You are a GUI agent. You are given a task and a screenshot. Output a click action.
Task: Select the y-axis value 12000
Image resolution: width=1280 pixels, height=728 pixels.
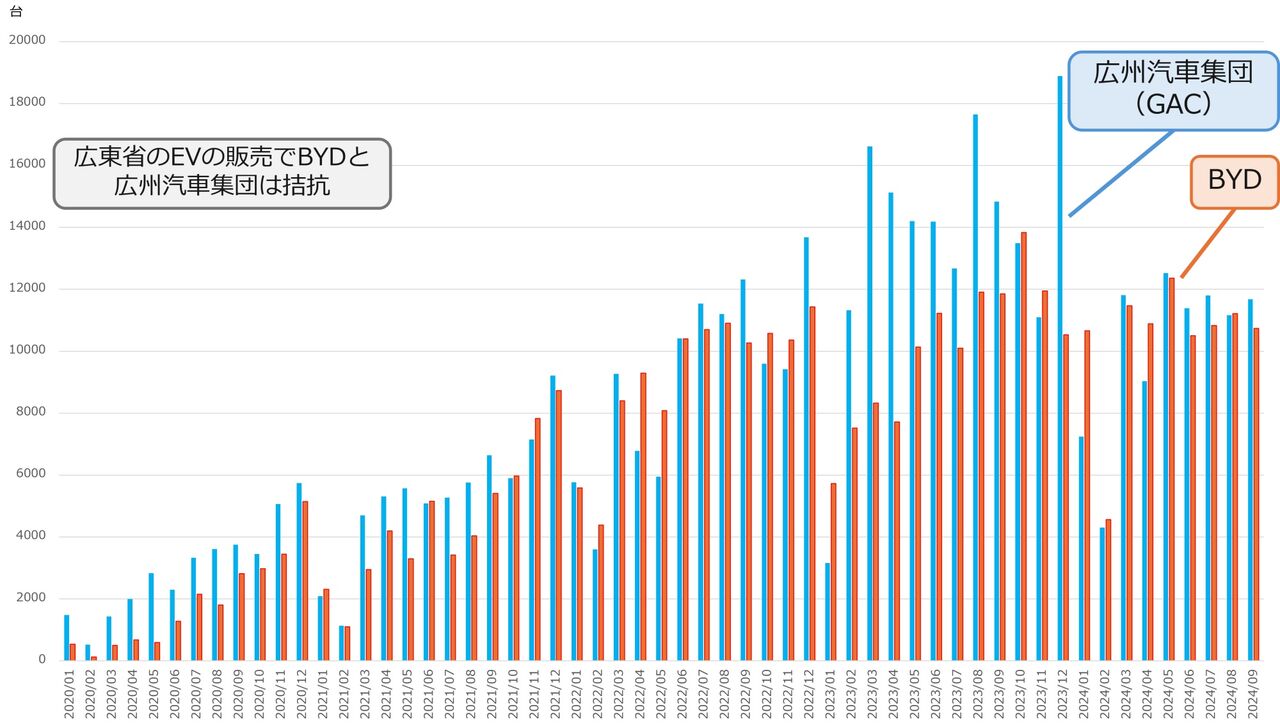(x=27, y=289)
